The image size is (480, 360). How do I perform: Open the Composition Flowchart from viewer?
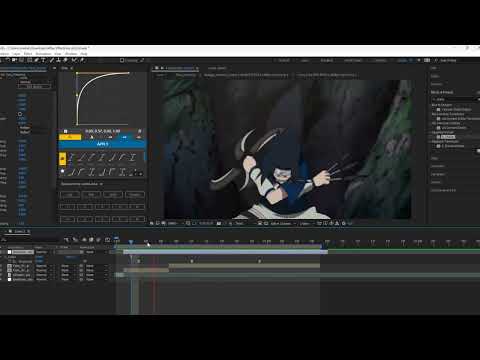[337, 223]
